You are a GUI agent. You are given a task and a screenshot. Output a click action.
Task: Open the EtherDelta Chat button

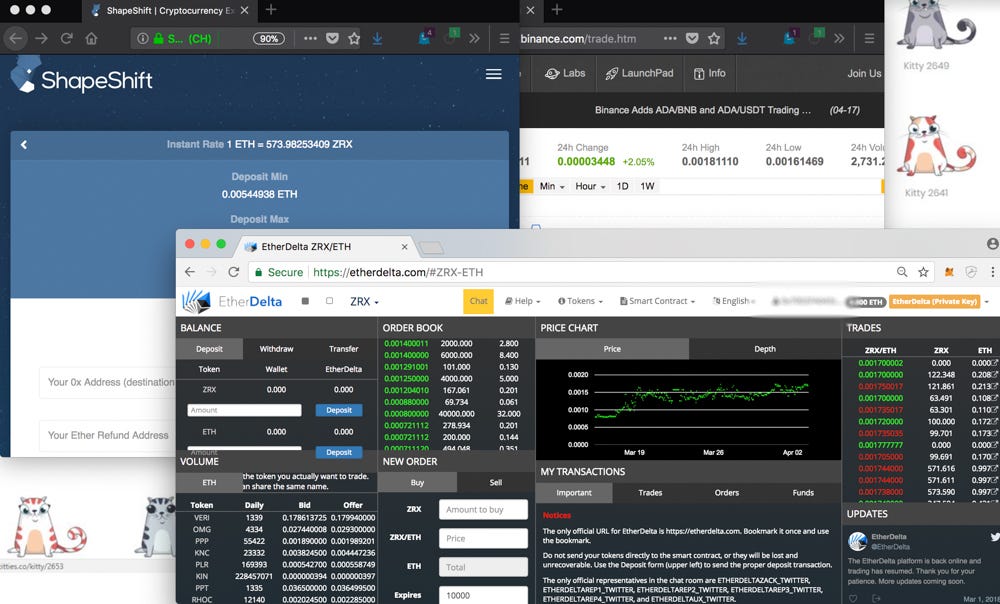478,301
